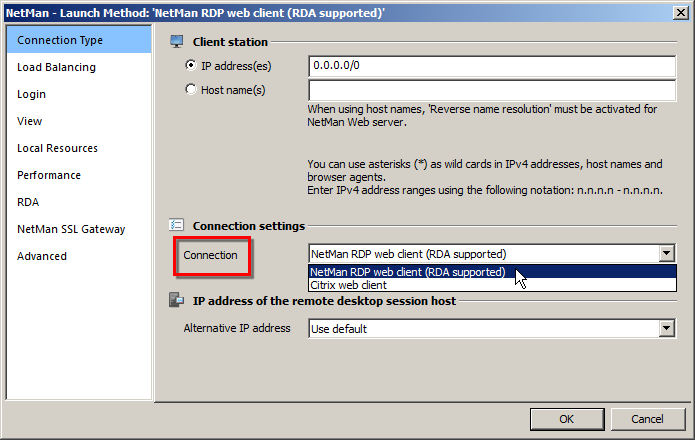Go to the View settings page

30,121
